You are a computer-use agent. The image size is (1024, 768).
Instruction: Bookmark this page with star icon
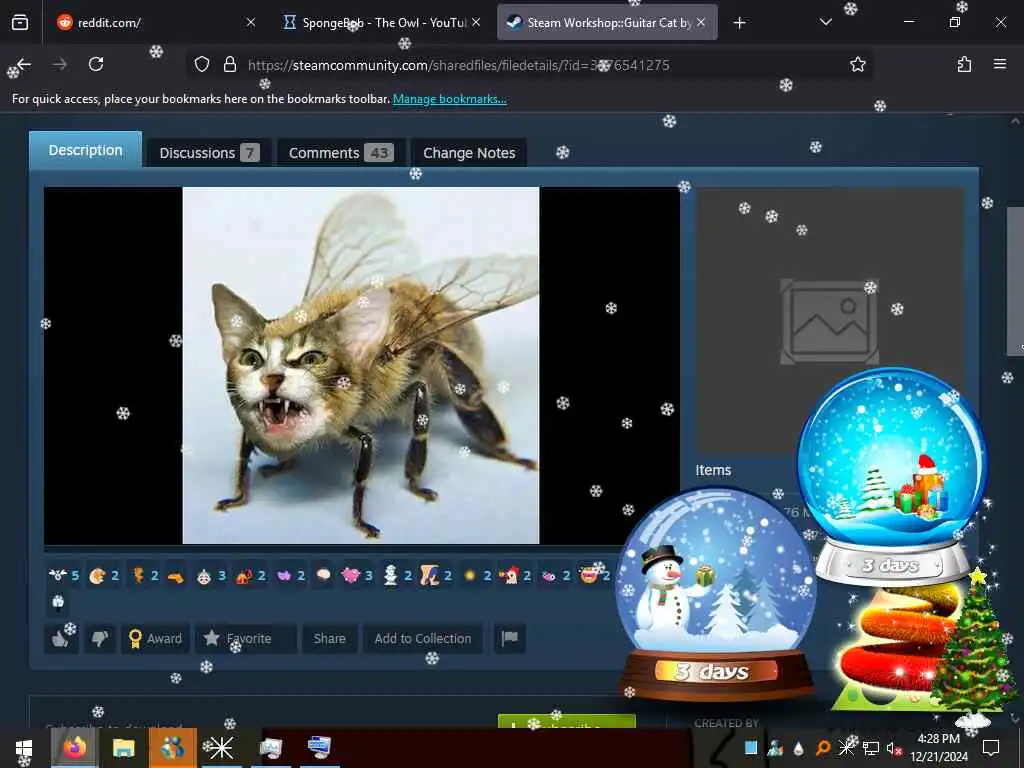(857, 65)
